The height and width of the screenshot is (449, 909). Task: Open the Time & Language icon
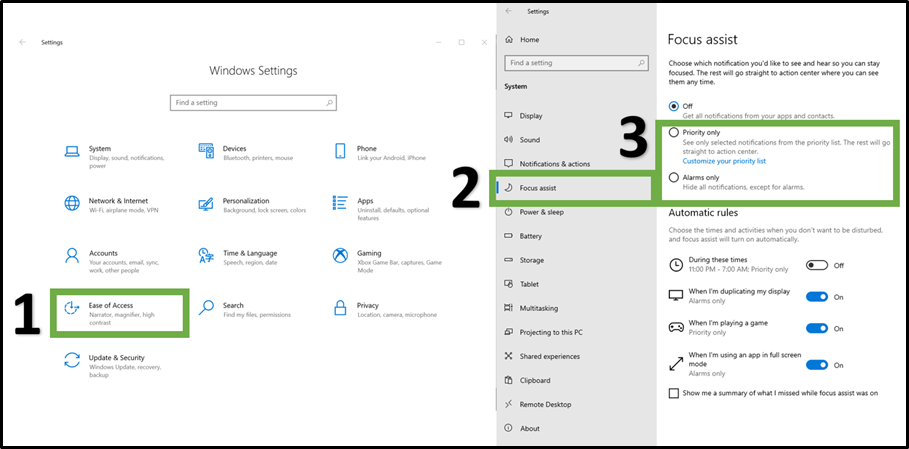(x=206, y=255)
